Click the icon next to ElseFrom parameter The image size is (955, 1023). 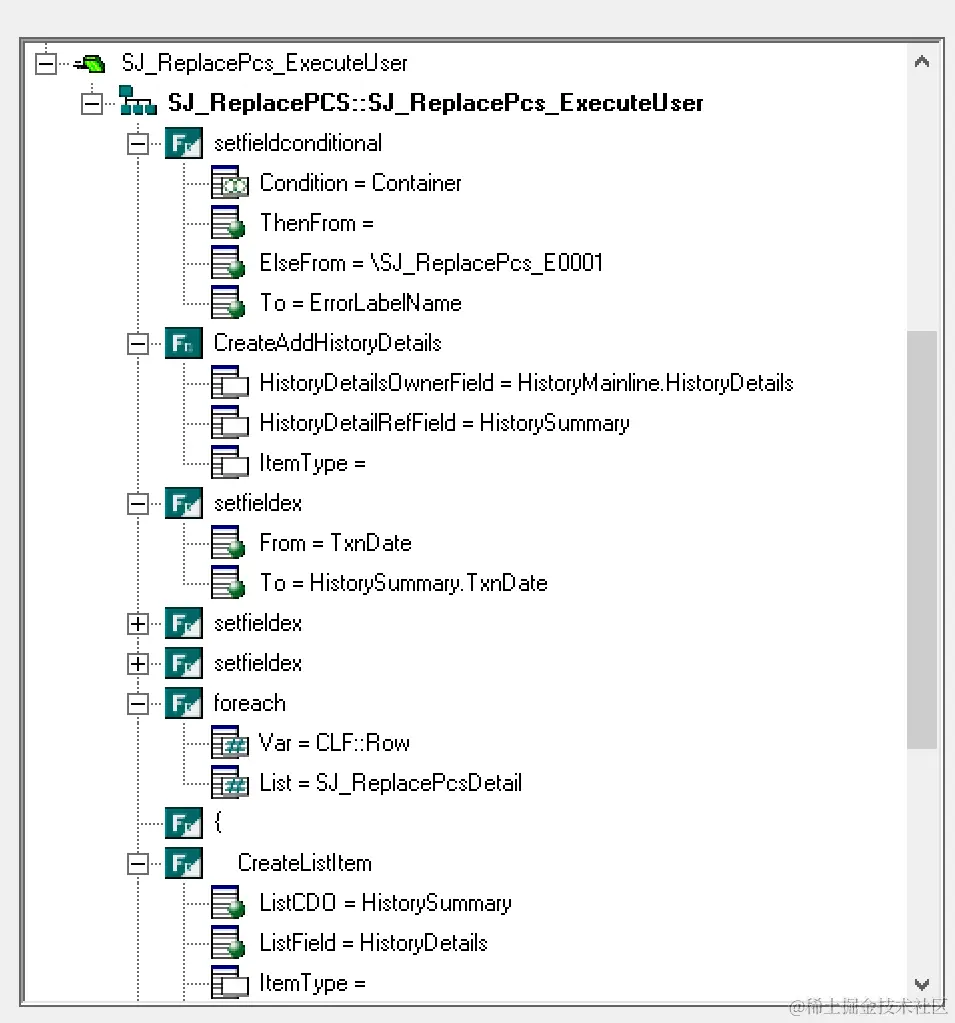228,262
